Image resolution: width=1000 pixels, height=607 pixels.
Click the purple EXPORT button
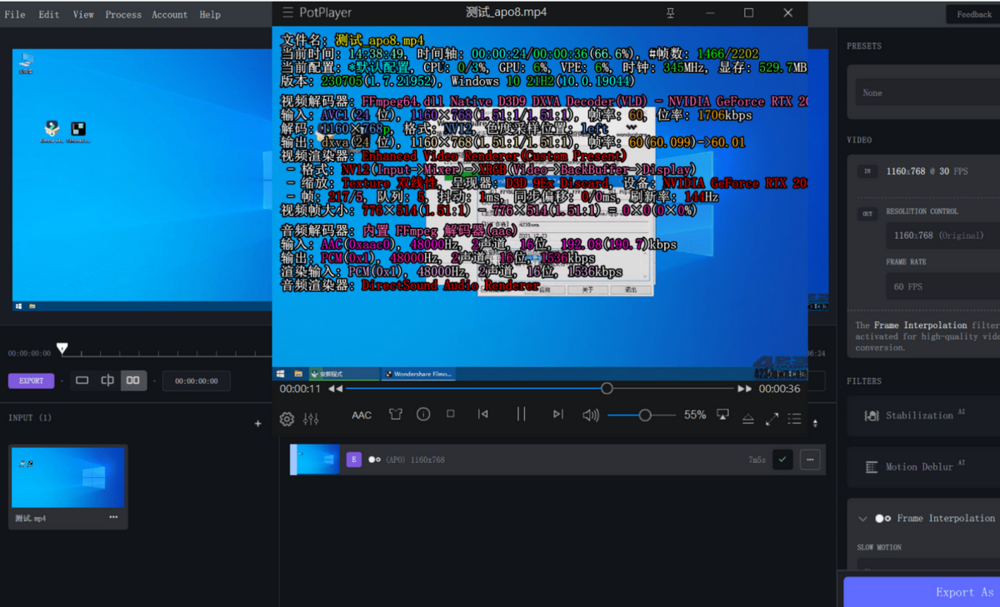point(31,381)
